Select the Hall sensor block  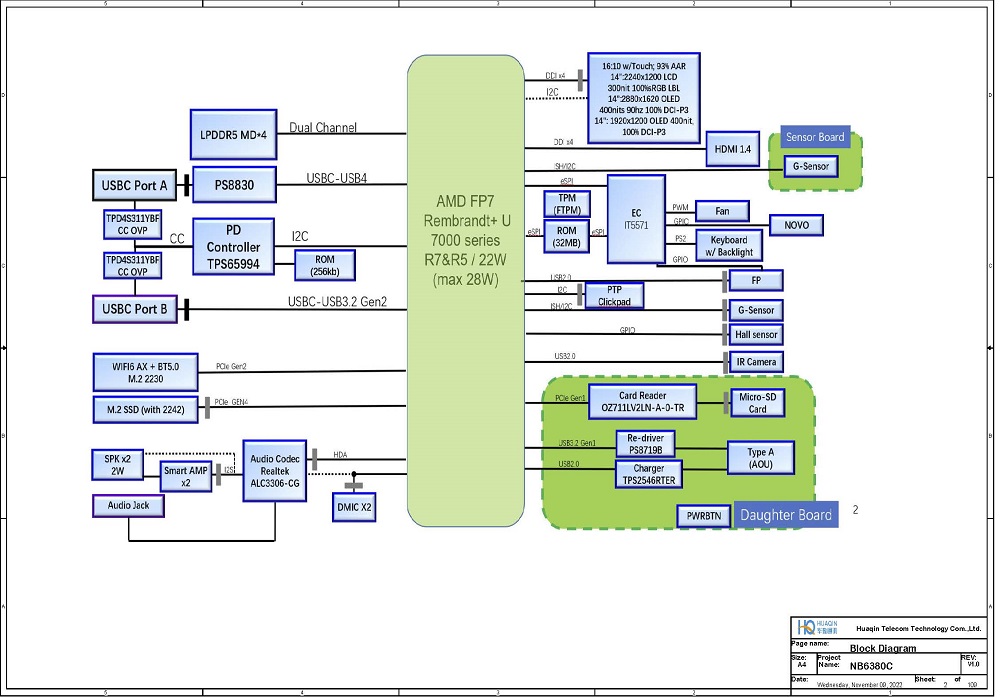tap(756, 335)
